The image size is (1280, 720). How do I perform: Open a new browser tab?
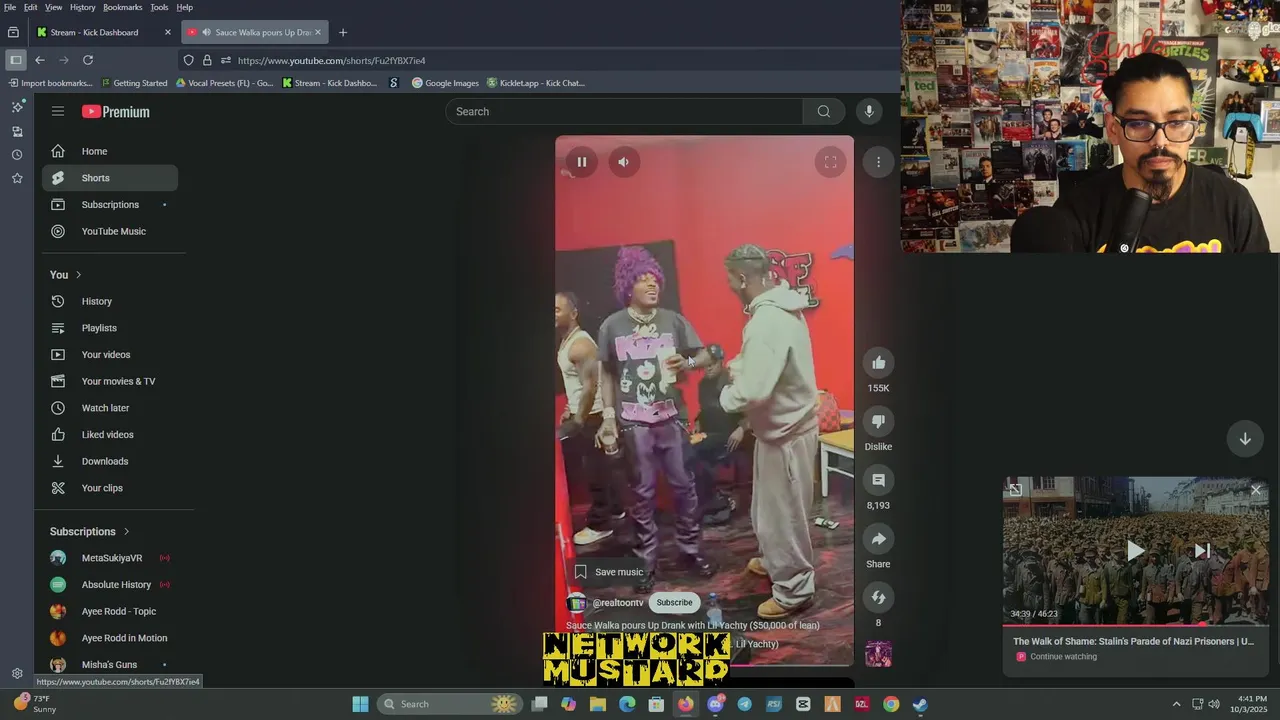pyautogui.click(x=342, y=32)
